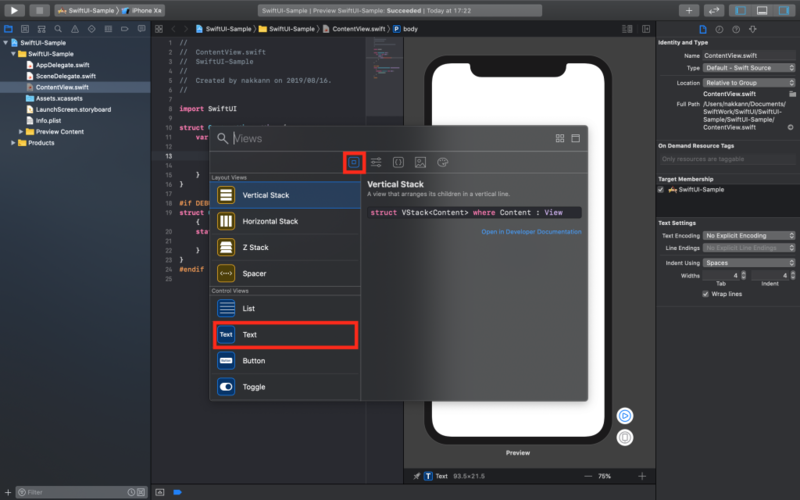The width and height of the screenshot is (800, 500).
Task: Zoom in the preview canvas
Action: [642, 476]
